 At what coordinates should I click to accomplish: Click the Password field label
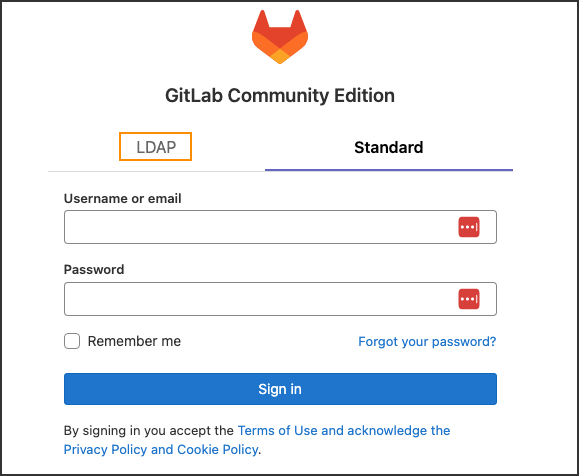(94, 269)
